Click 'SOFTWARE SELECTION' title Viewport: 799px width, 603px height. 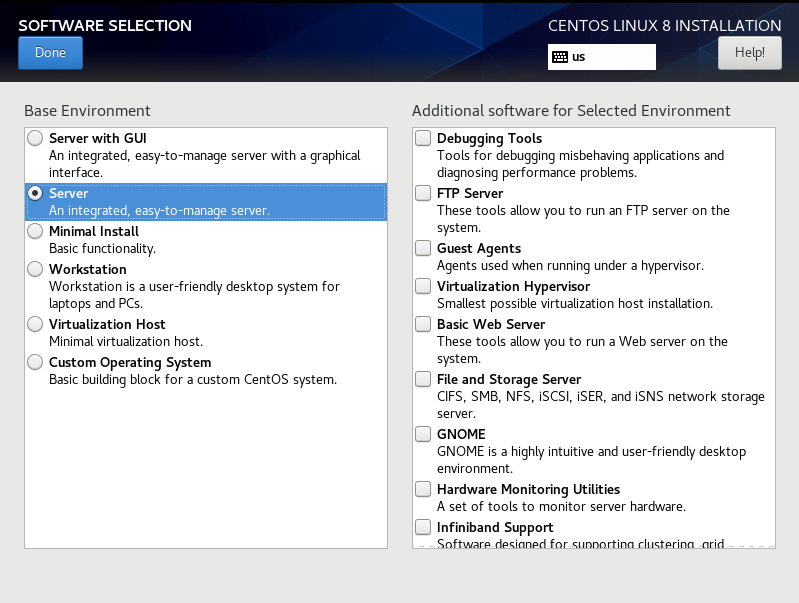pos(105,25)
